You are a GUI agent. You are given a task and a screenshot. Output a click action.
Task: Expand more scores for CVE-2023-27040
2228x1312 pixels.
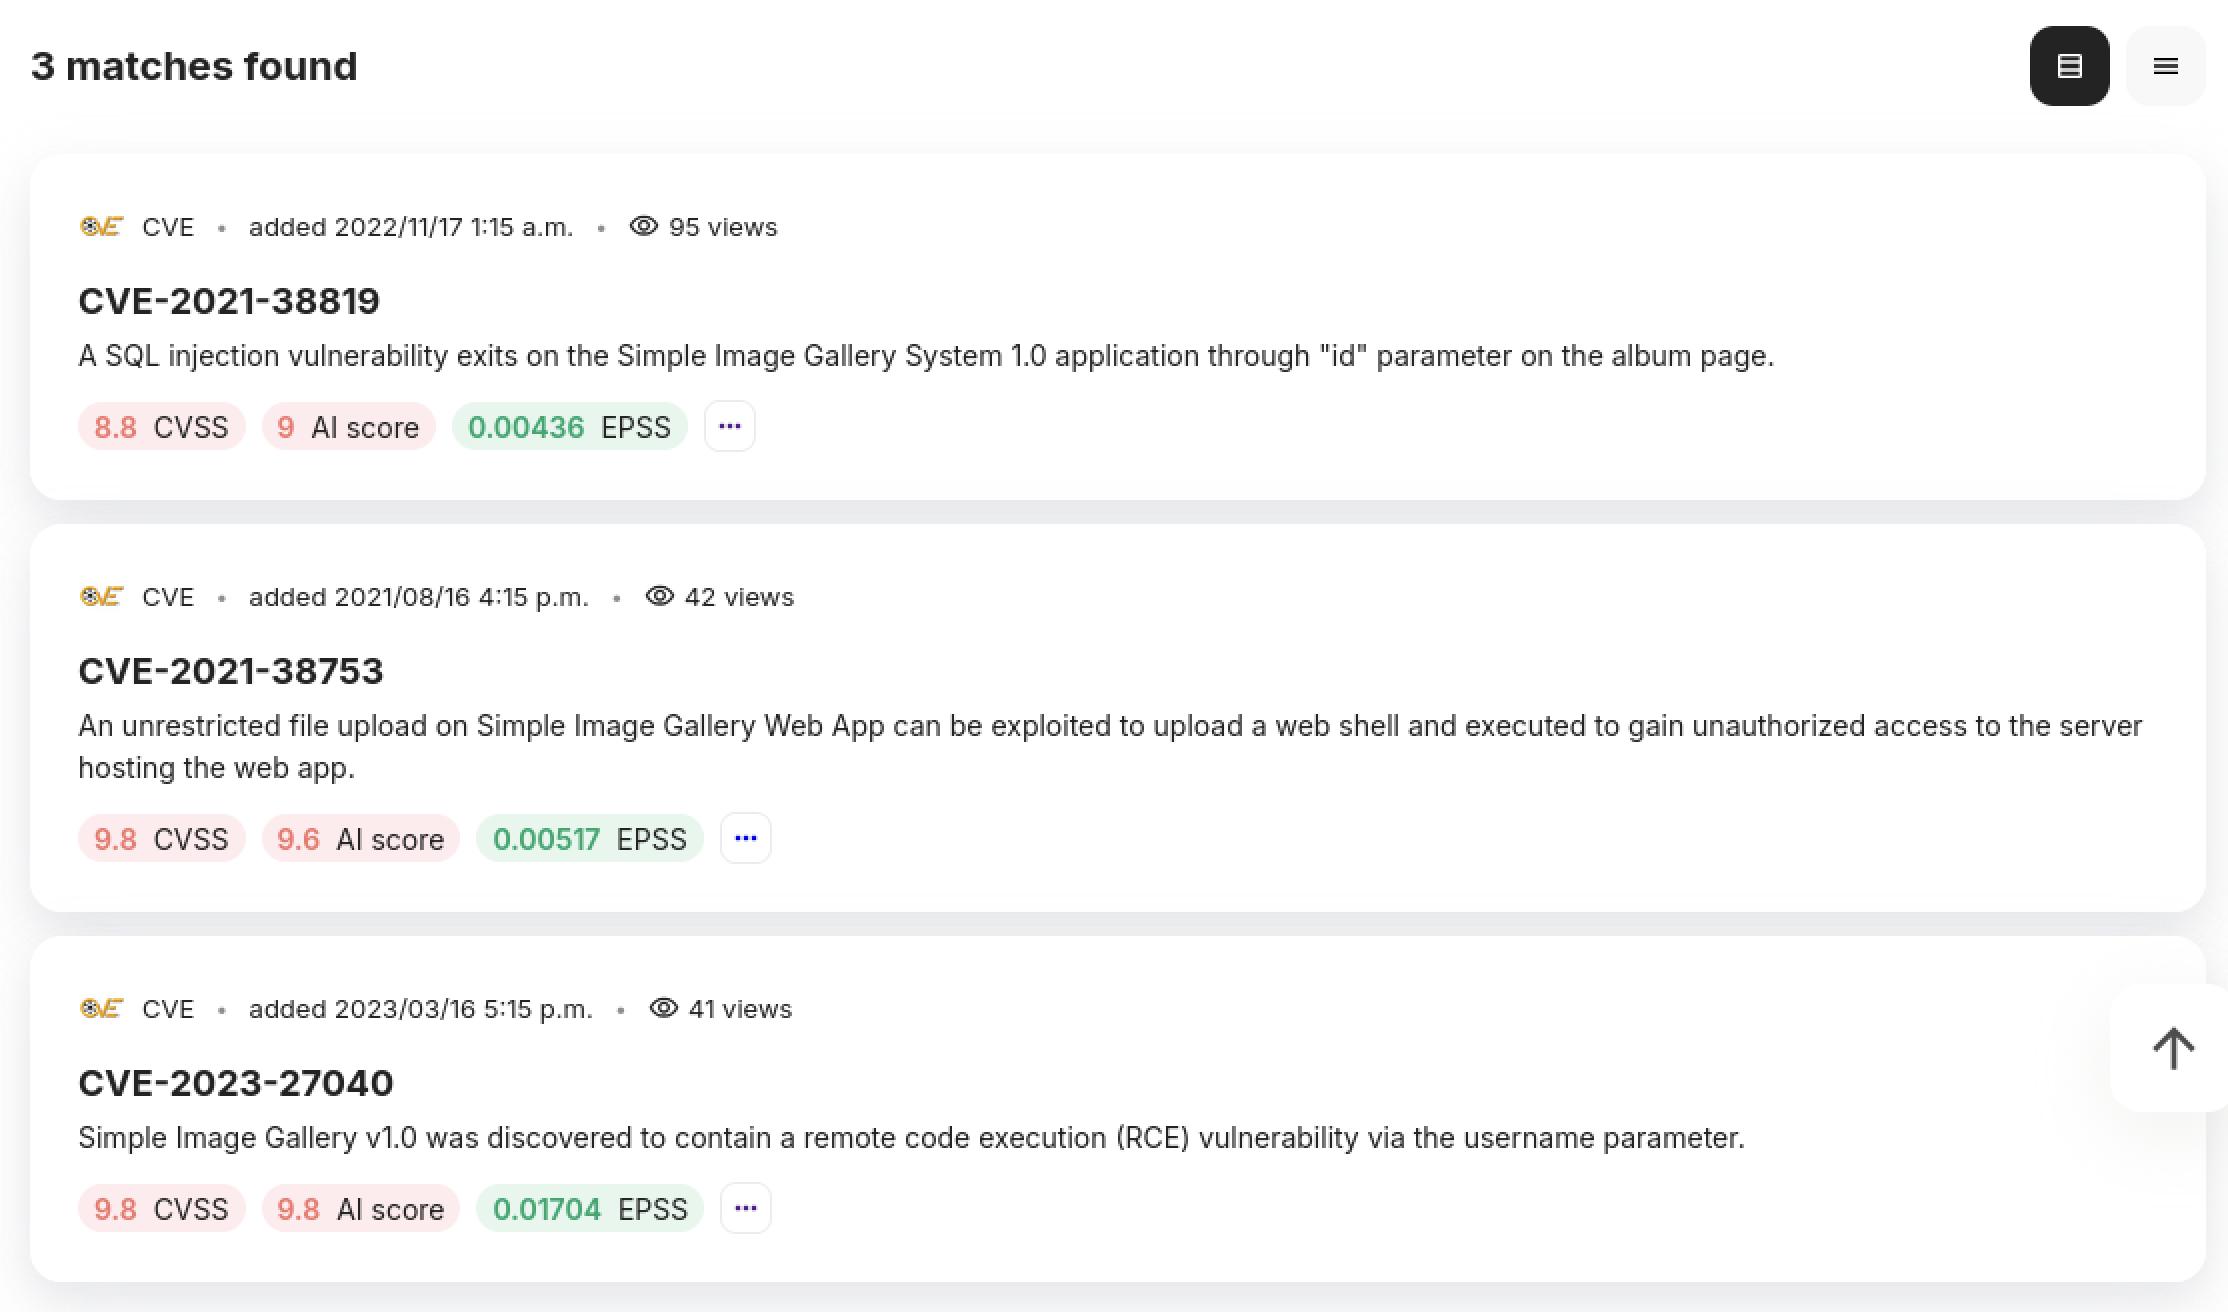click(745, 1209)
